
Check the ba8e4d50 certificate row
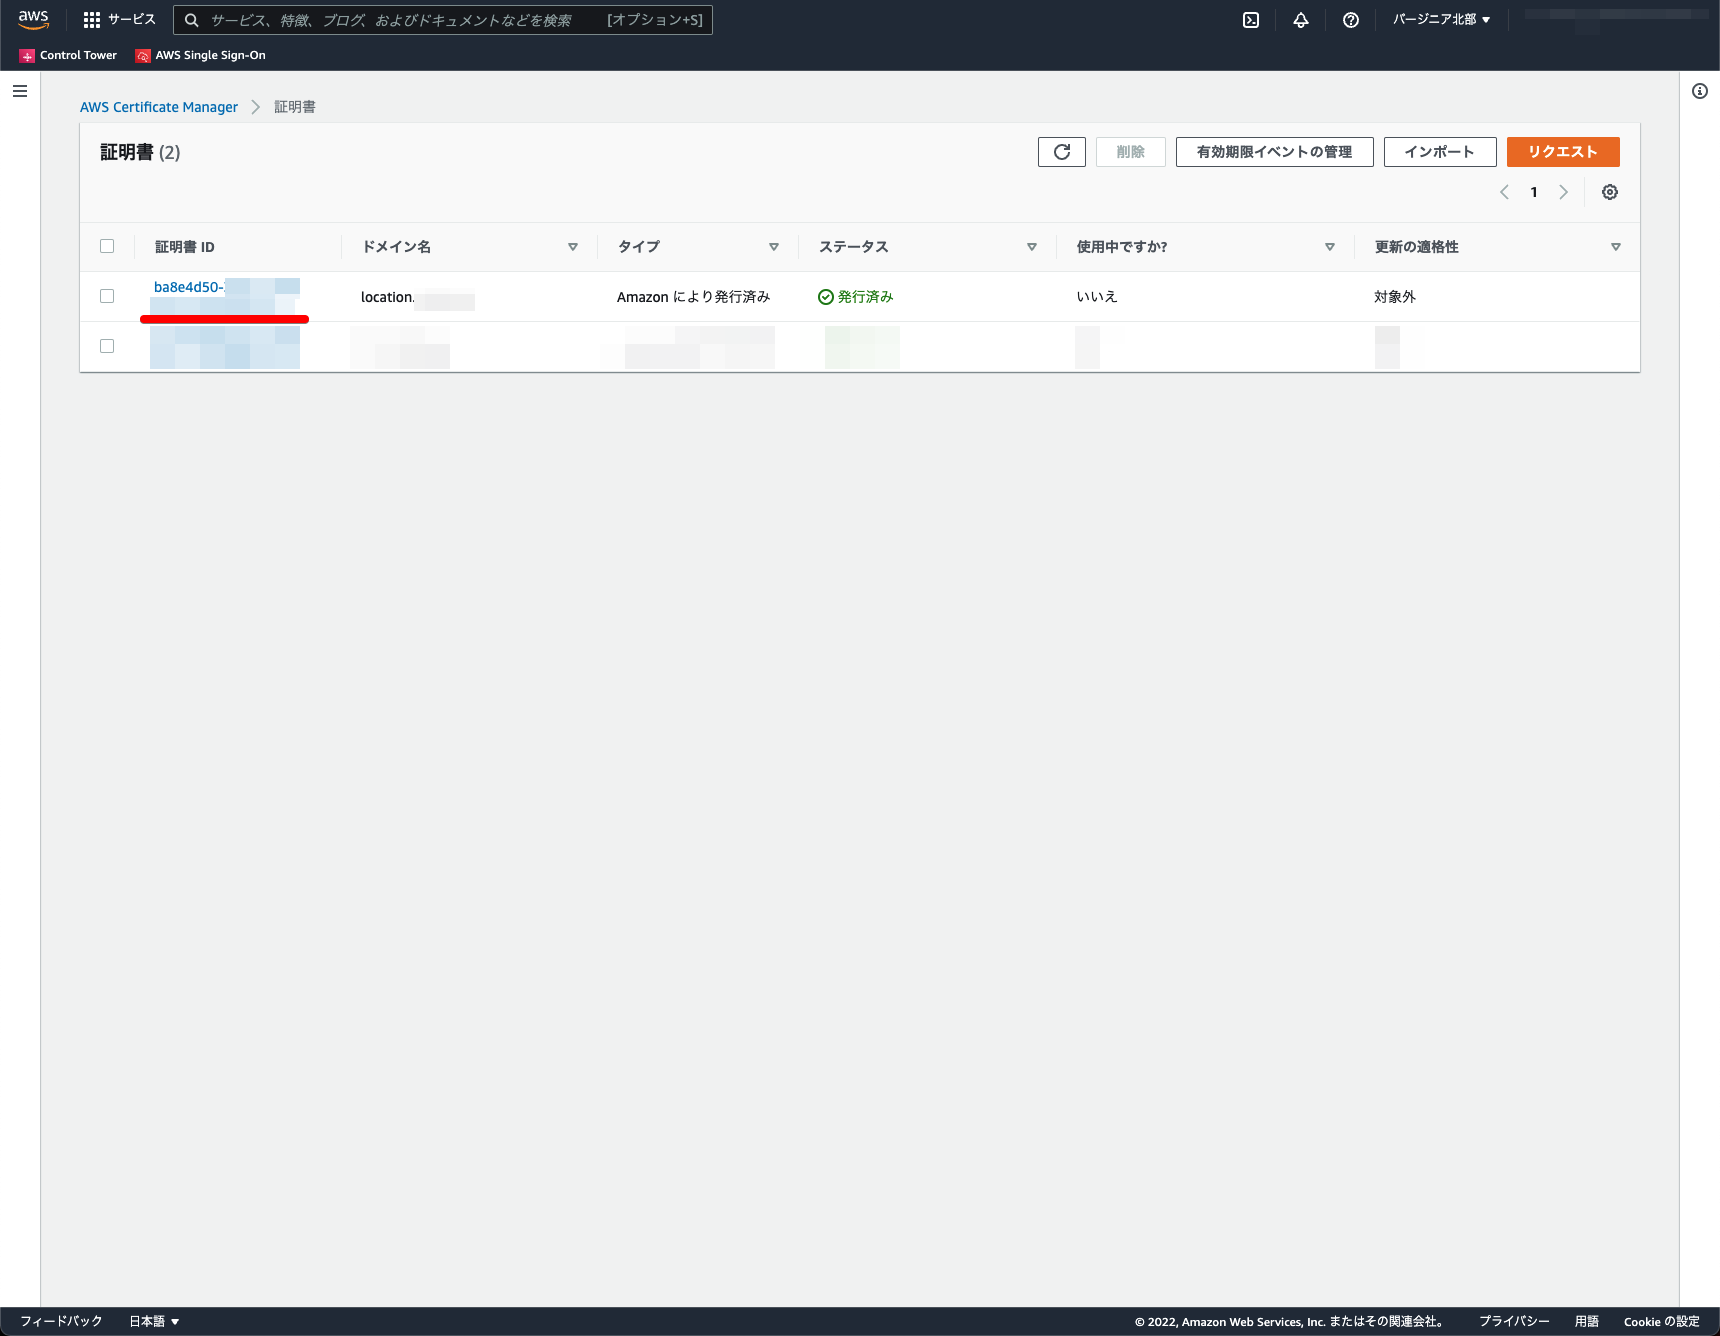click(x=107, y=296)
